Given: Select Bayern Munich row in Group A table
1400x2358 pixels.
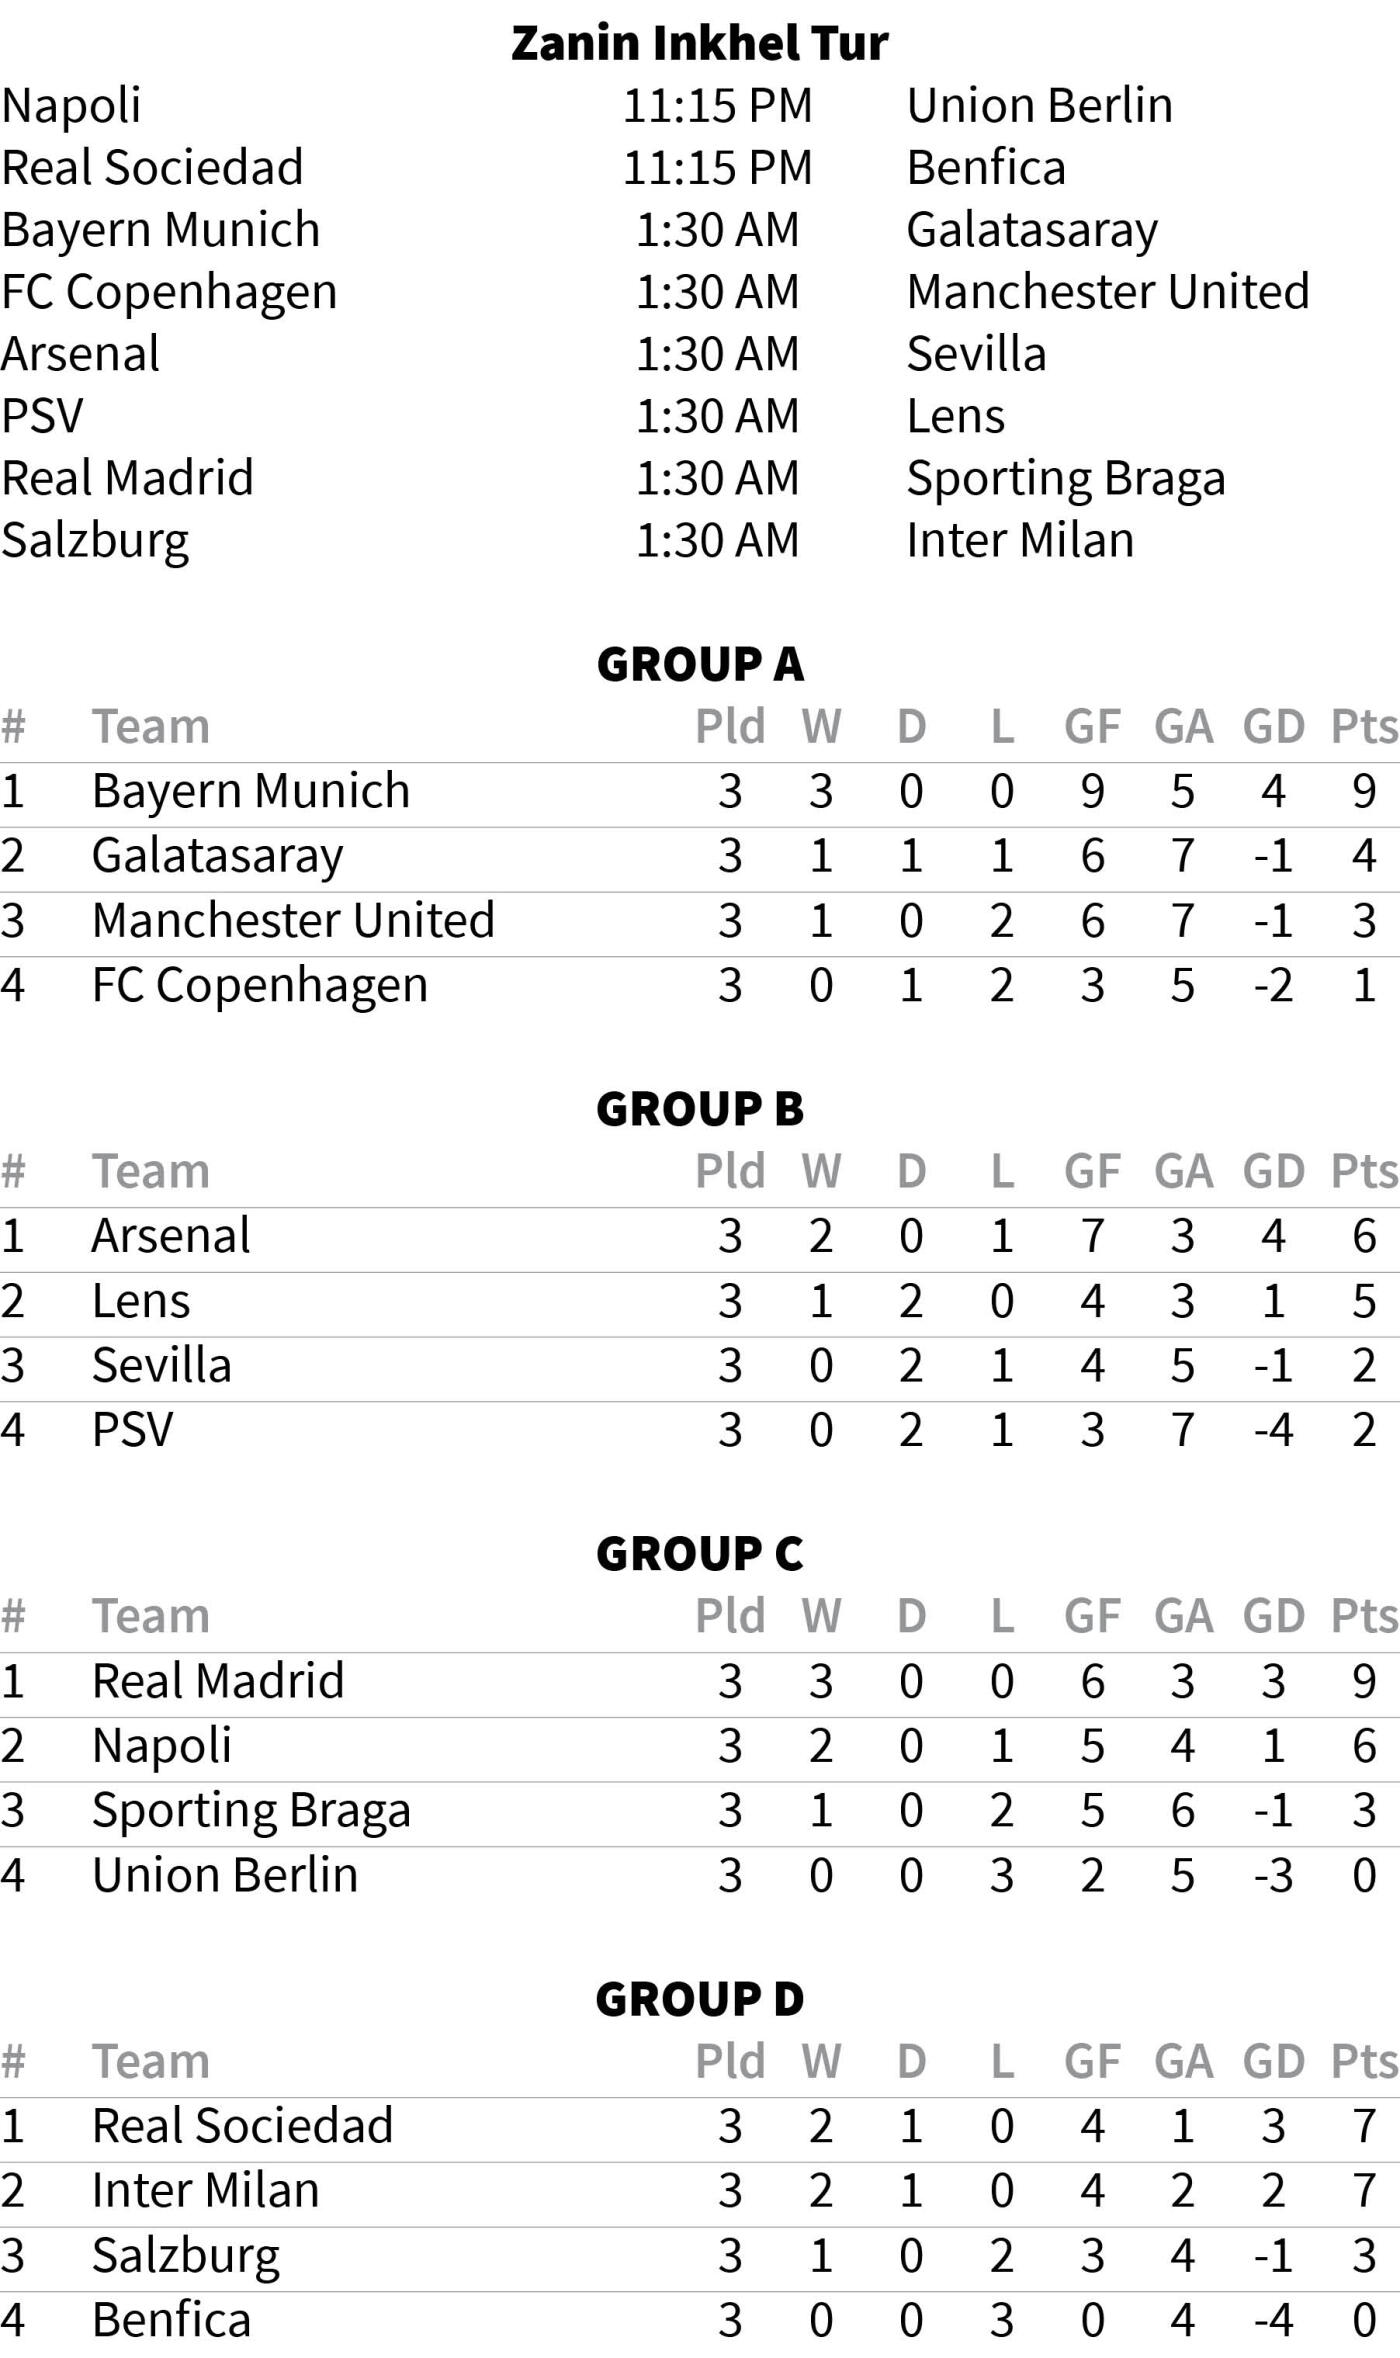Looking at the screenshot, I should [x=250, y=791].
